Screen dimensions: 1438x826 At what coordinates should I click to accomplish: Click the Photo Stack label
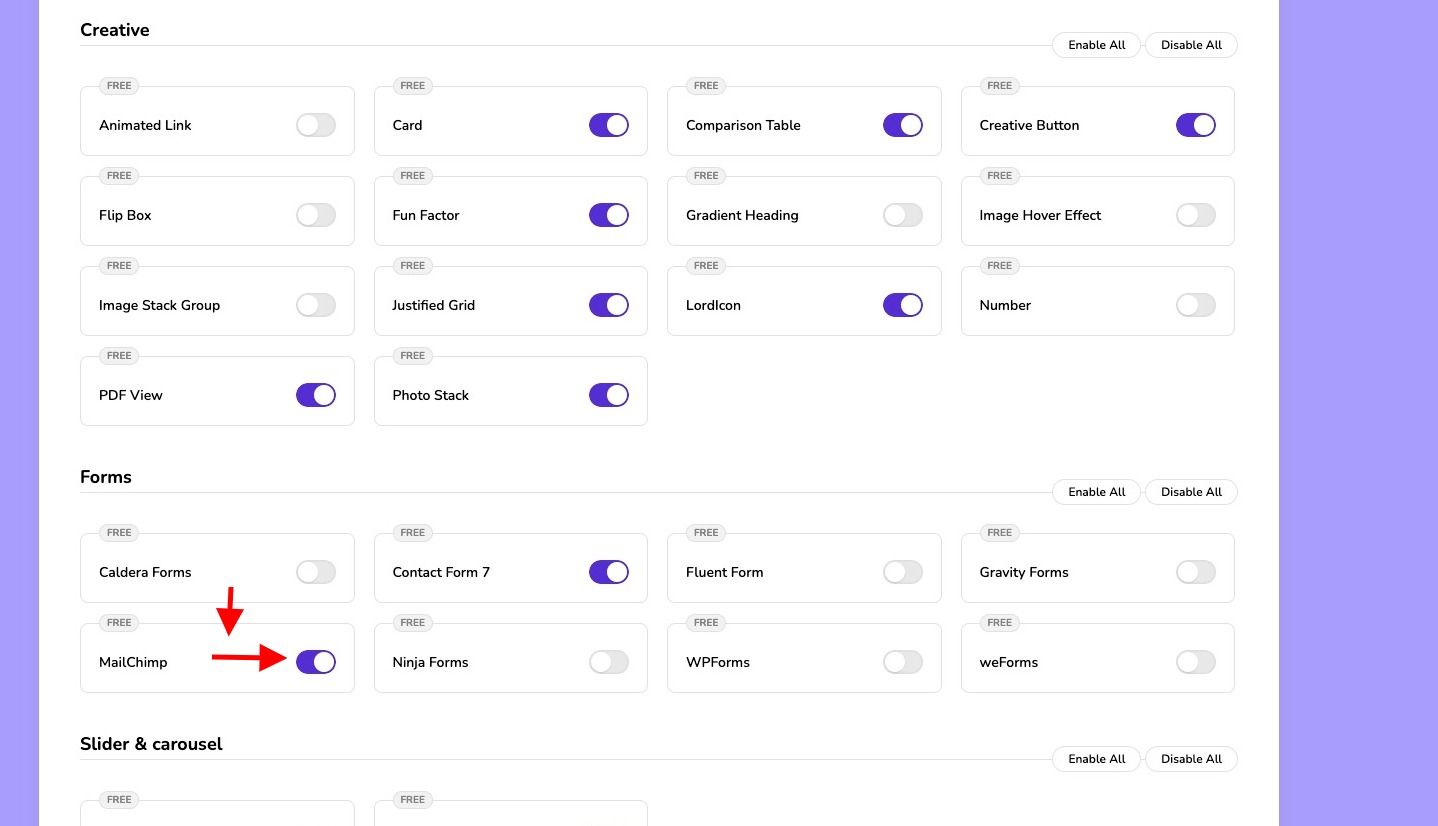(430, 395)
